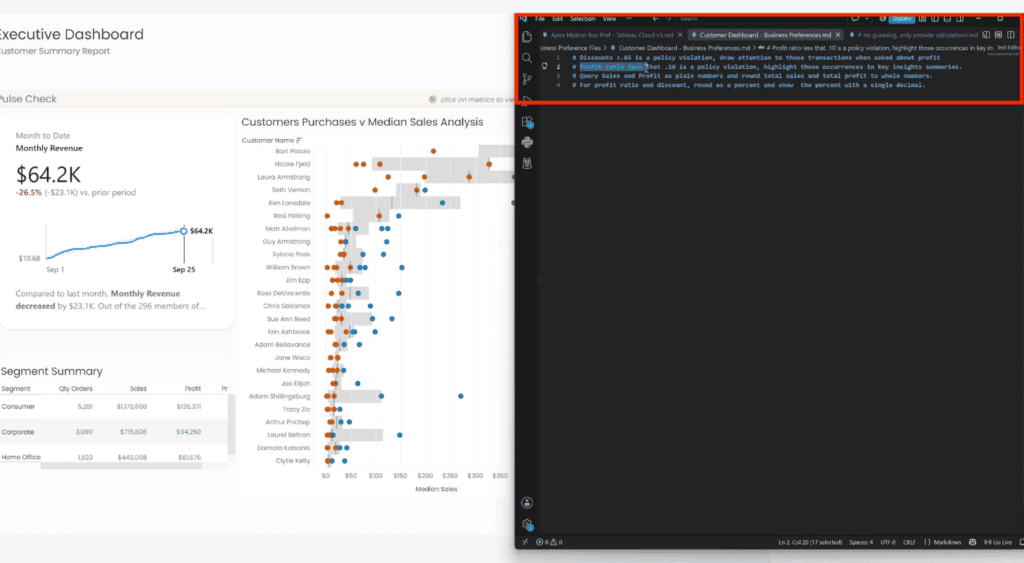Click the Update button in title bar
The height and width of the screenshot is (563, 1024).
tap(902, 19)
